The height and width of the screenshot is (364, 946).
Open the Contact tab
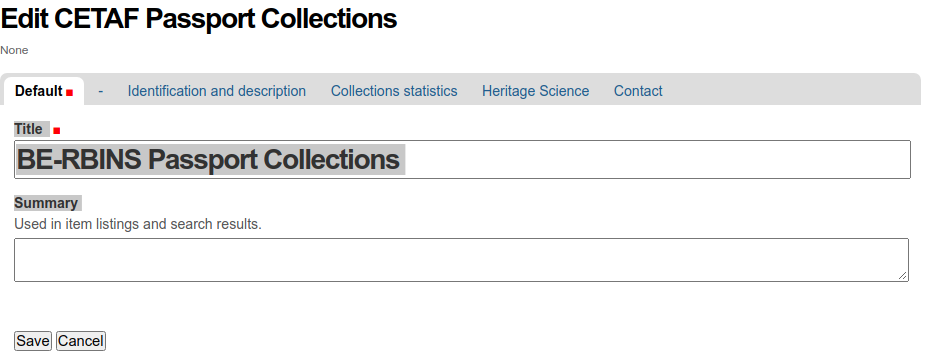tap(638, 91)
